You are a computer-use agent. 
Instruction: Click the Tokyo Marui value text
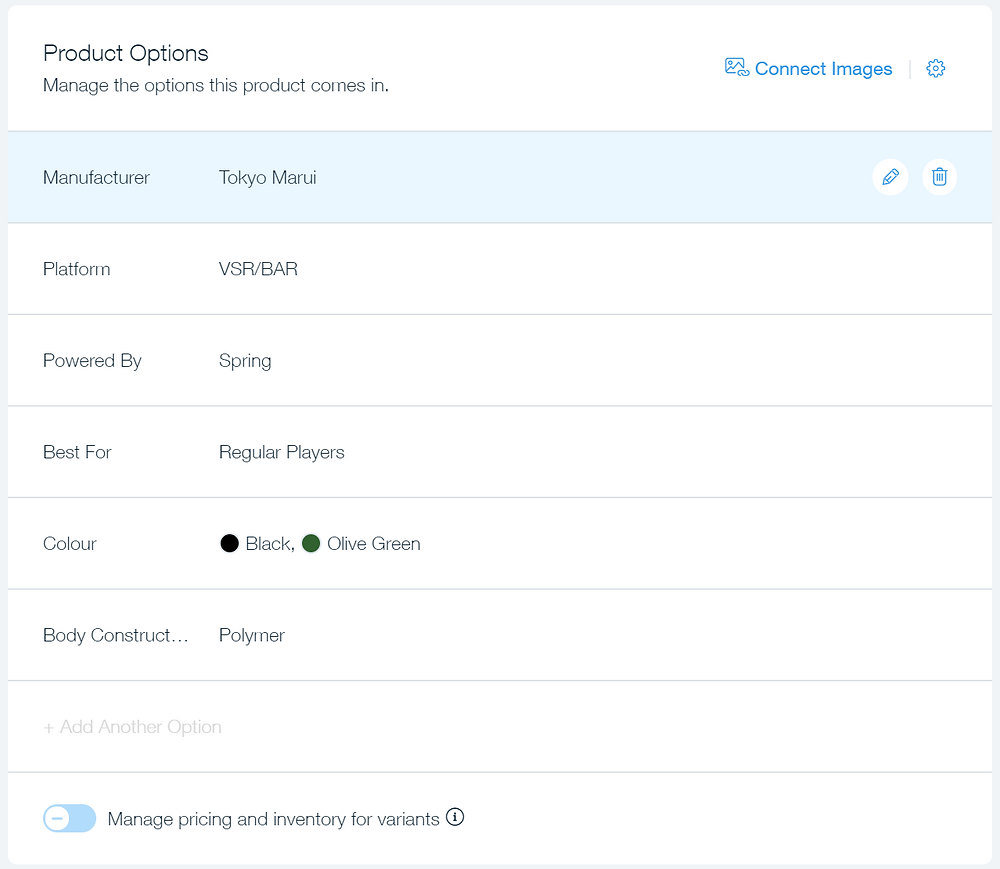[267, 177]
